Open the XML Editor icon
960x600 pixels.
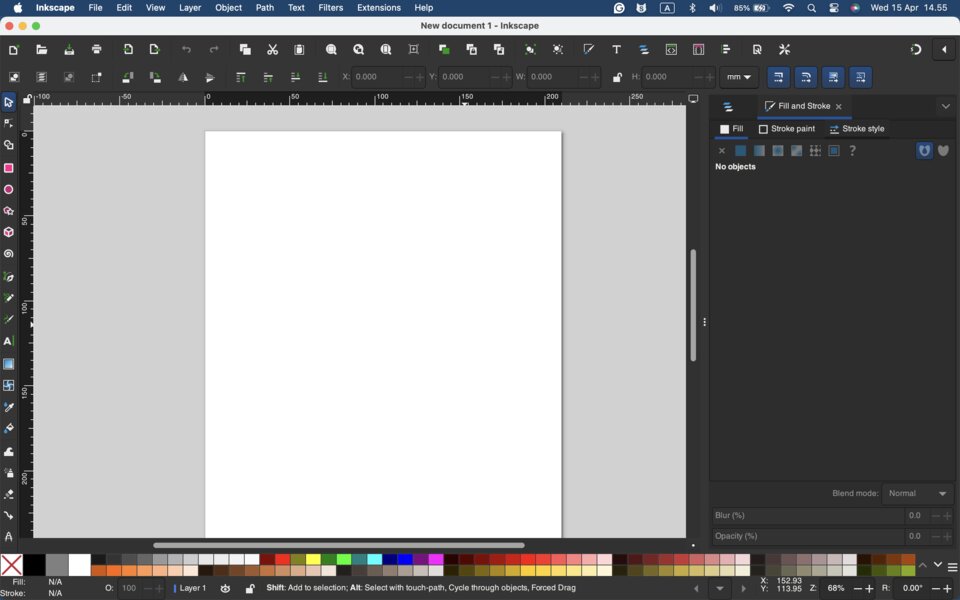click(671, 50)
